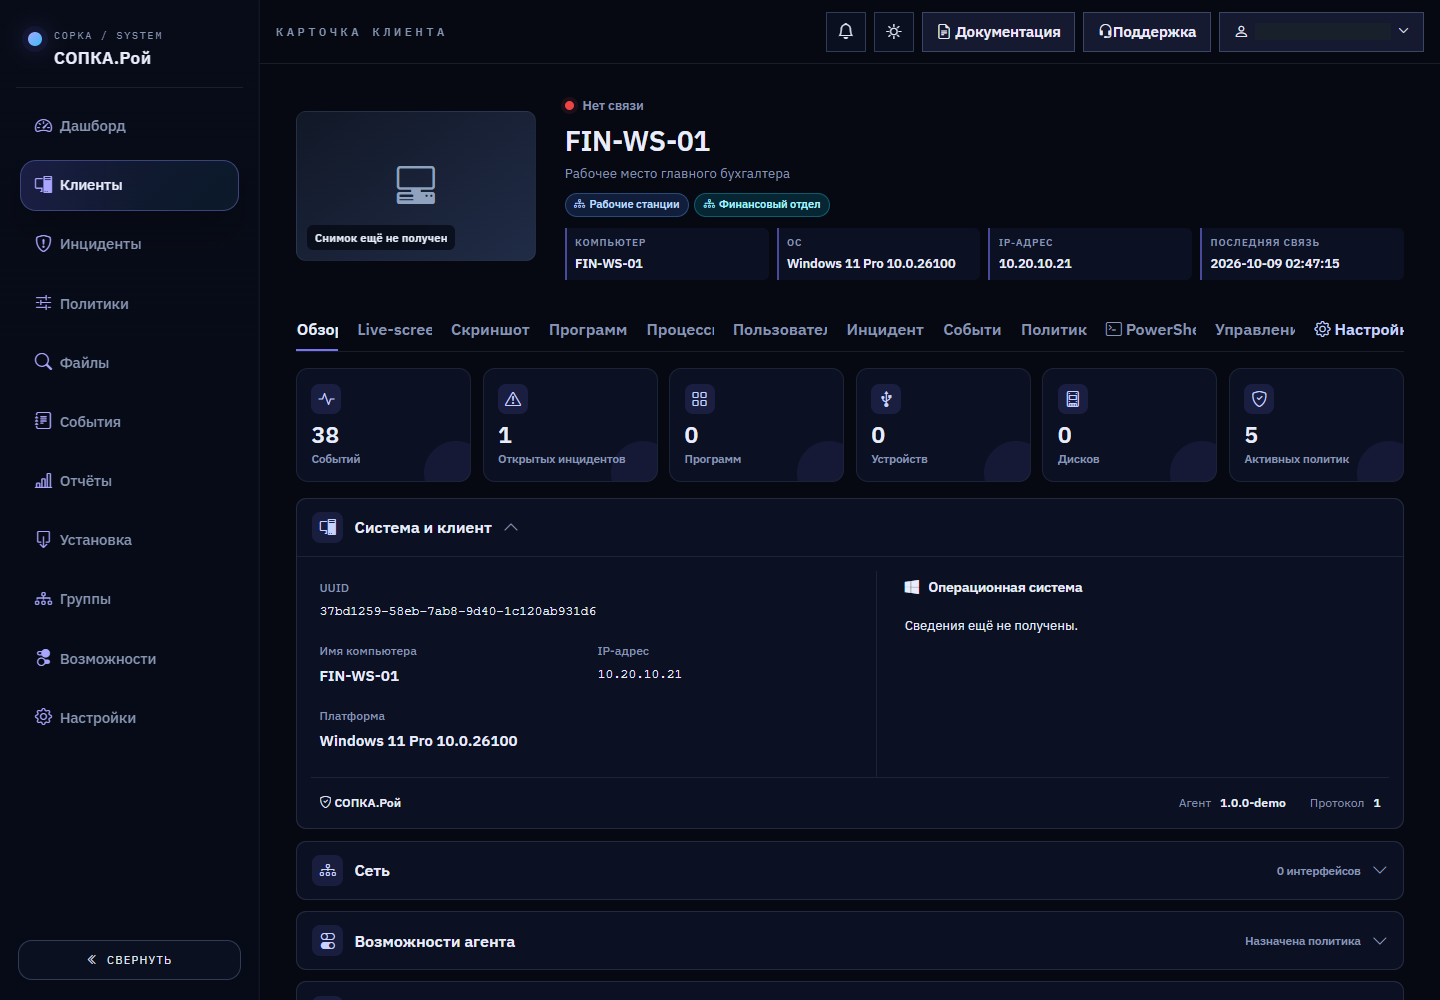The height and width of the screenshot is (1000, 1440).
Task: Open the Пользователи tab
Action: click(780, 330)
